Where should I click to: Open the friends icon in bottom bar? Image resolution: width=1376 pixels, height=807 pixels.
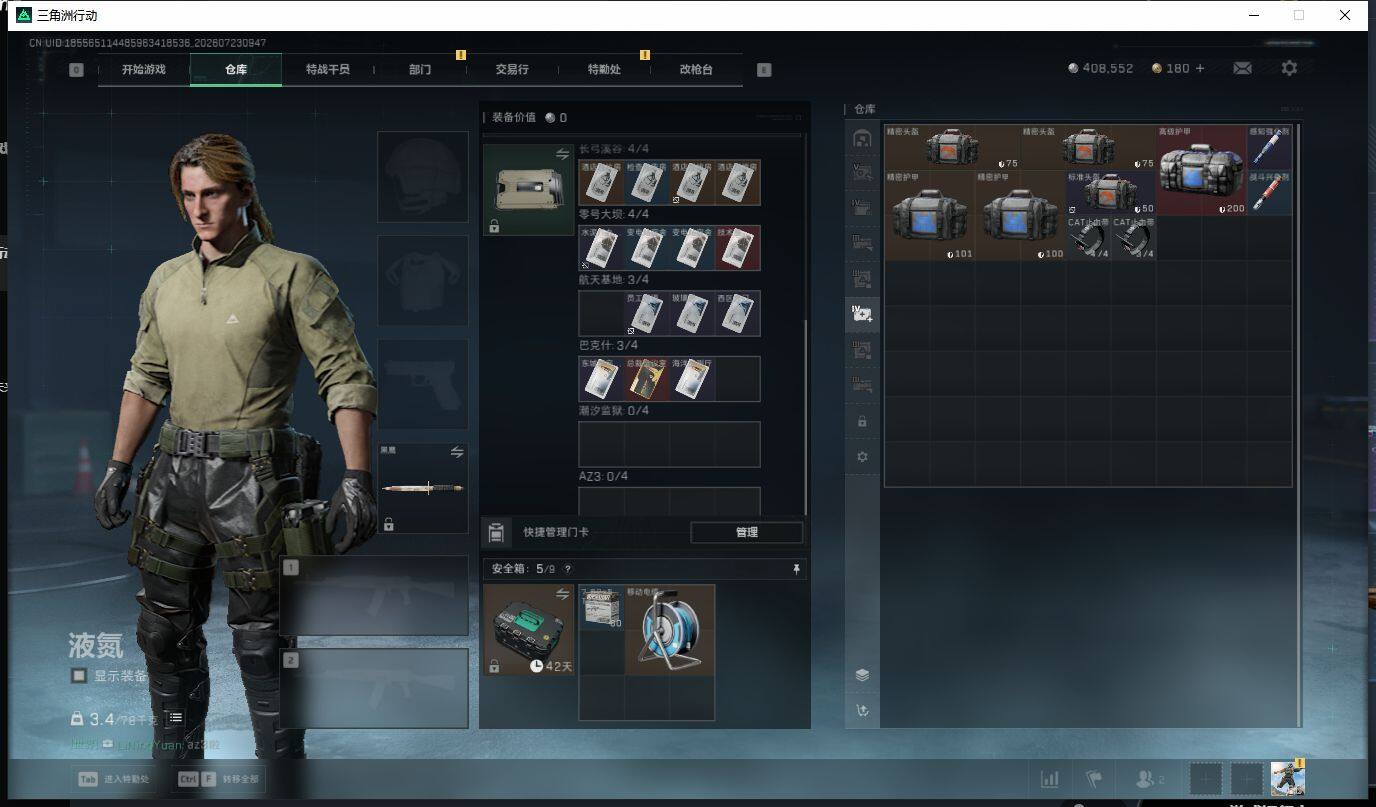[1146, 779]
